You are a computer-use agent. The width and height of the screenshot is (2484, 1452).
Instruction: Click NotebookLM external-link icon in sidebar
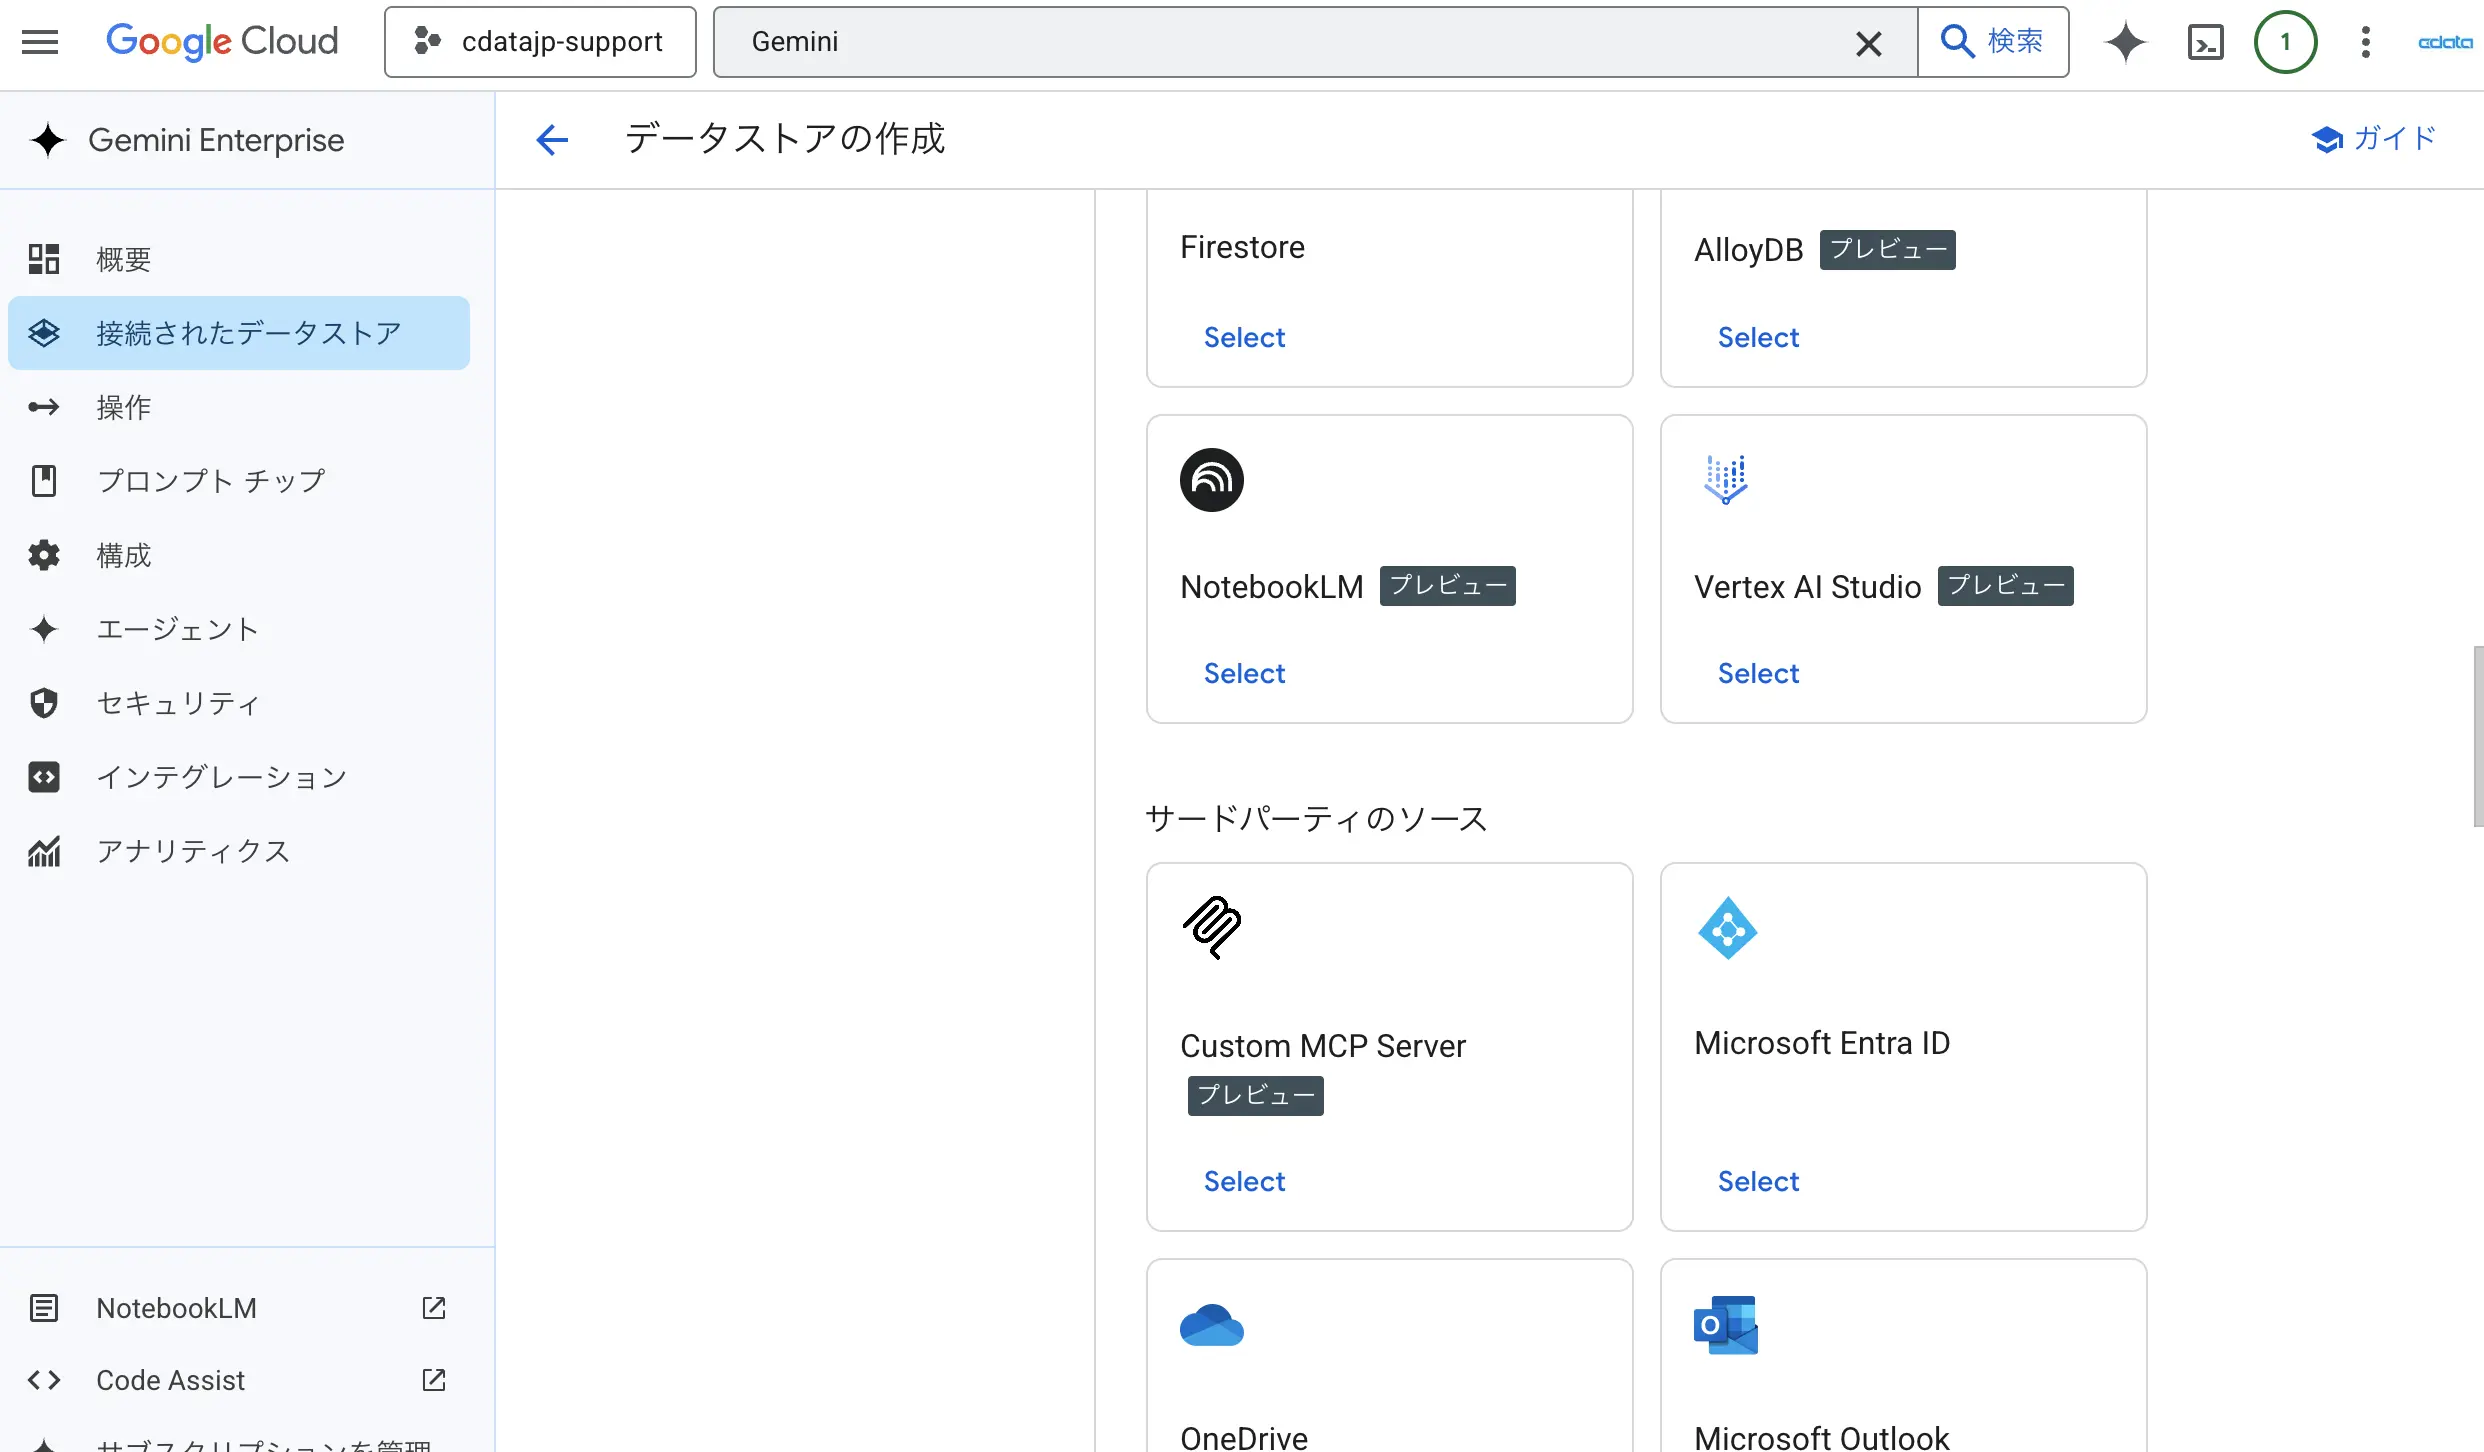point(433,1308)
